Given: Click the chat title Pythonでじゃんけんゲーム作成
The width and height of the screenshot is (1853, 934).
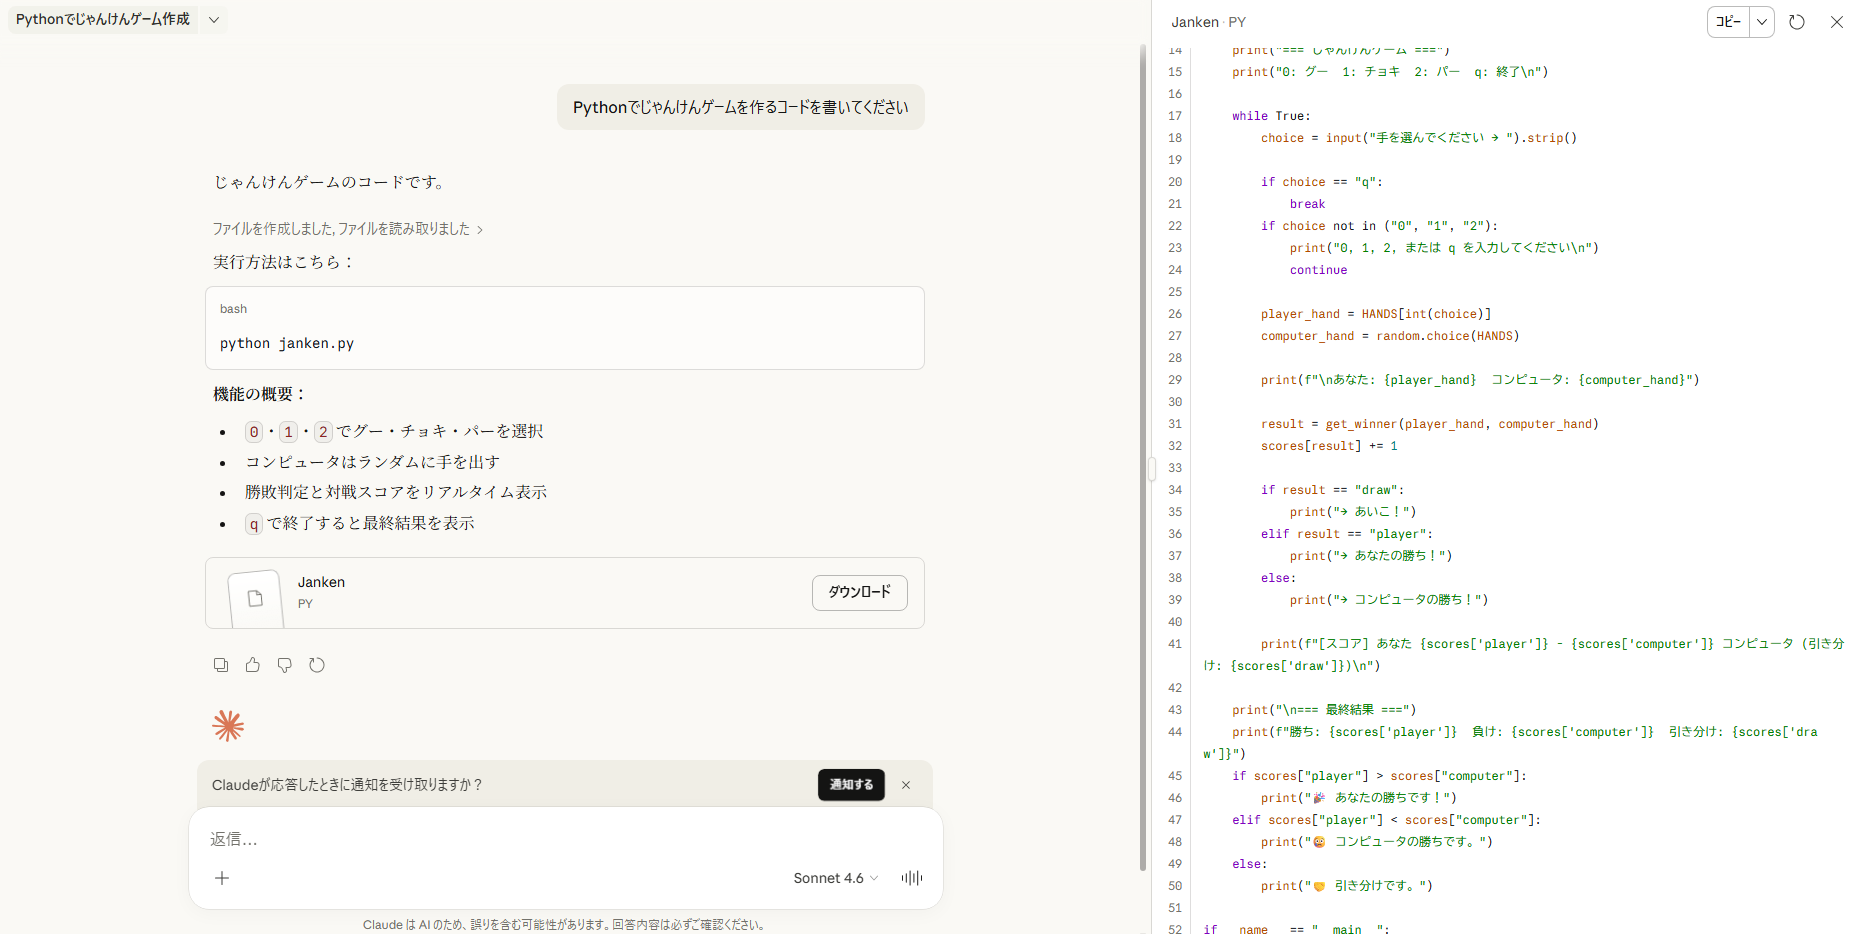Looking at the screenshot, I should tap(103, 20).
